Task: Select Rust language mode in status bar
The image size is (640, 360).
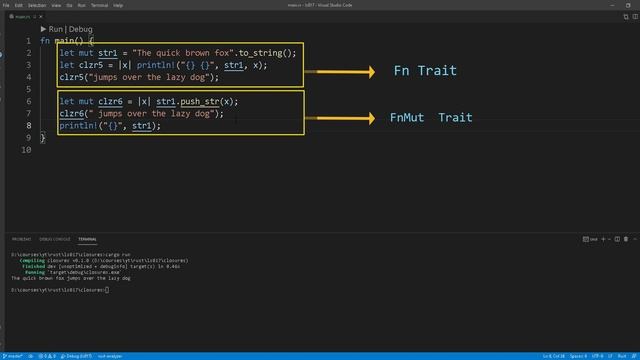Action: tap(622, 356)
